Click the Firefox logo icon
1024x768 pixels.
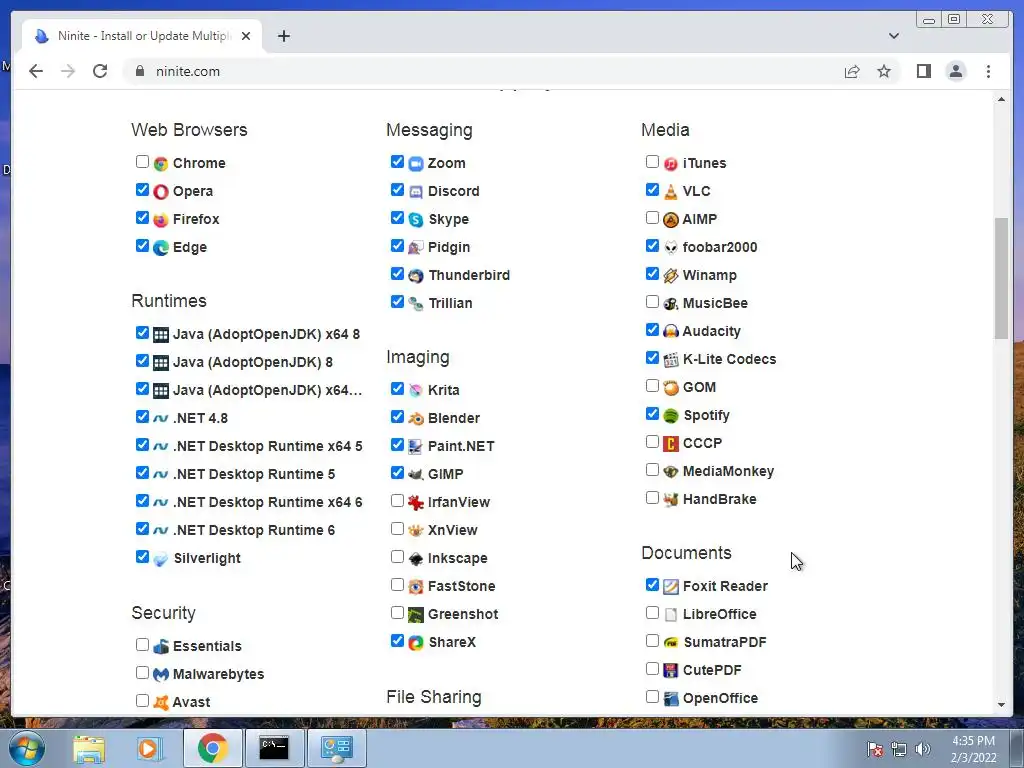point(161,220)
